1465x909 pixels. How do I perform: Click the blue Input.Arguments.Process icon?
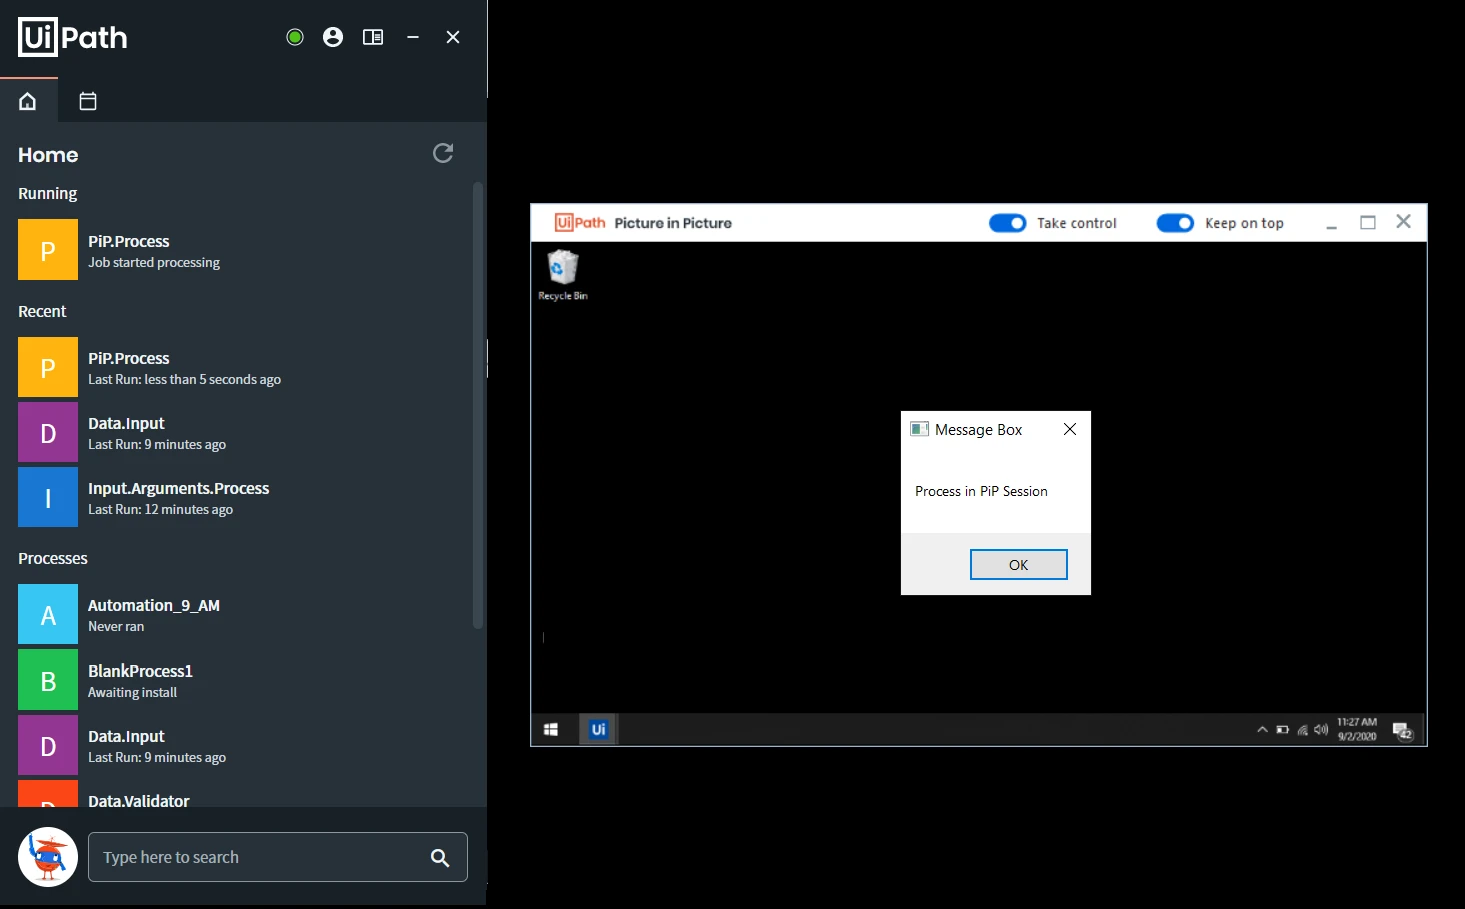[x=48, y=497]
